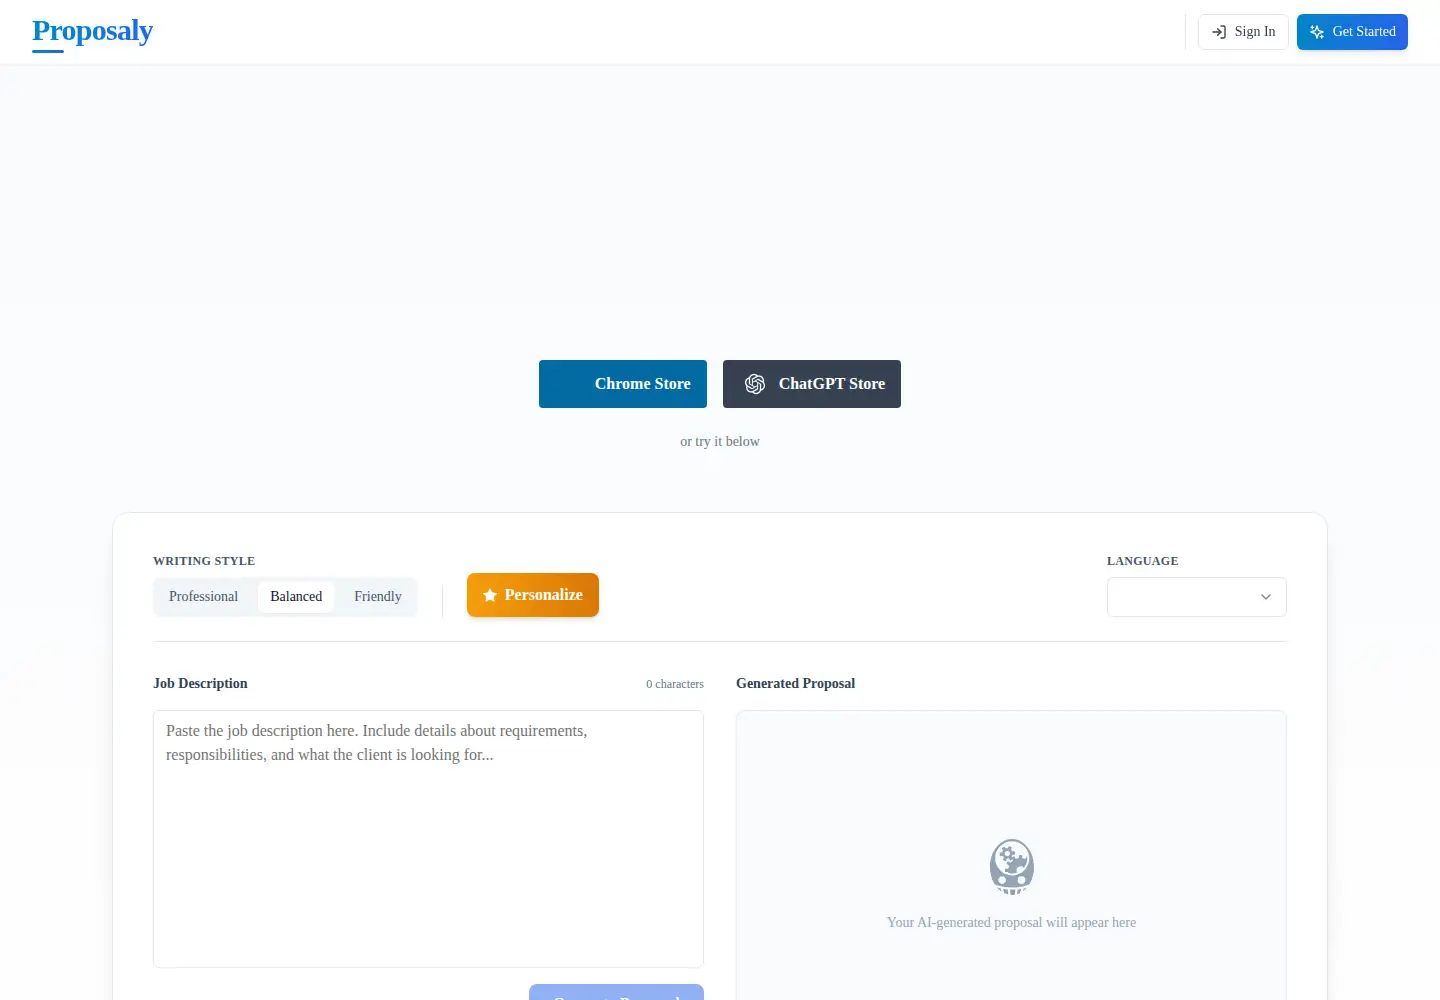Click the Personalize button
The image size is (1440, 1000).
pyautogui.click(x=533, y=595)
